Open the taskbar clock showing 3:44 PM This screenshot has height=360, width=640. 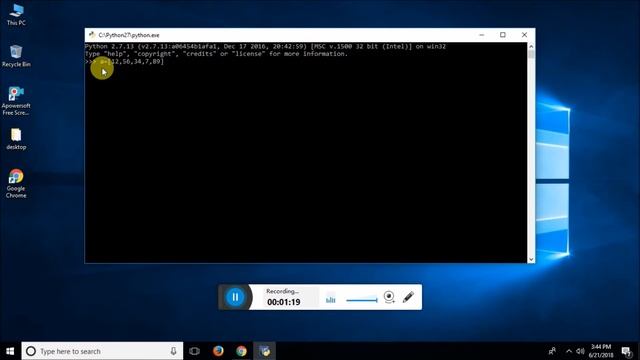pos(602,351)
